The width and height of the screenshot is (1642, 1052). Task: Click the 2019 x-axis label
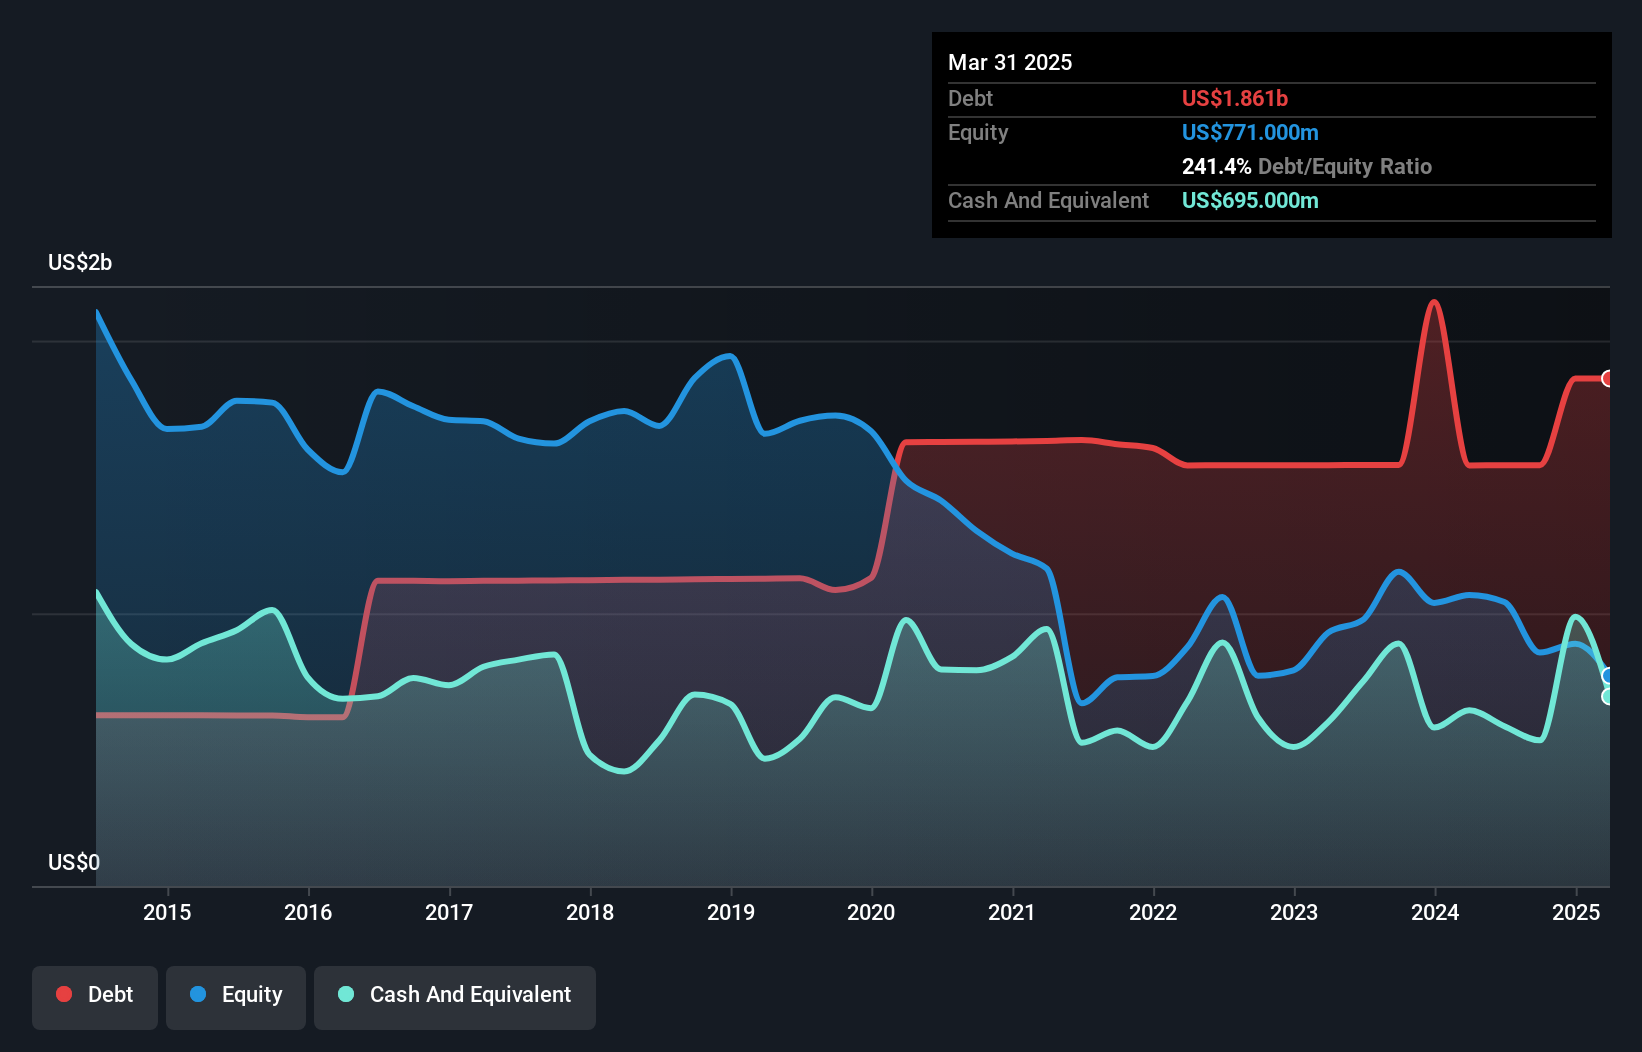click(731, 912)
